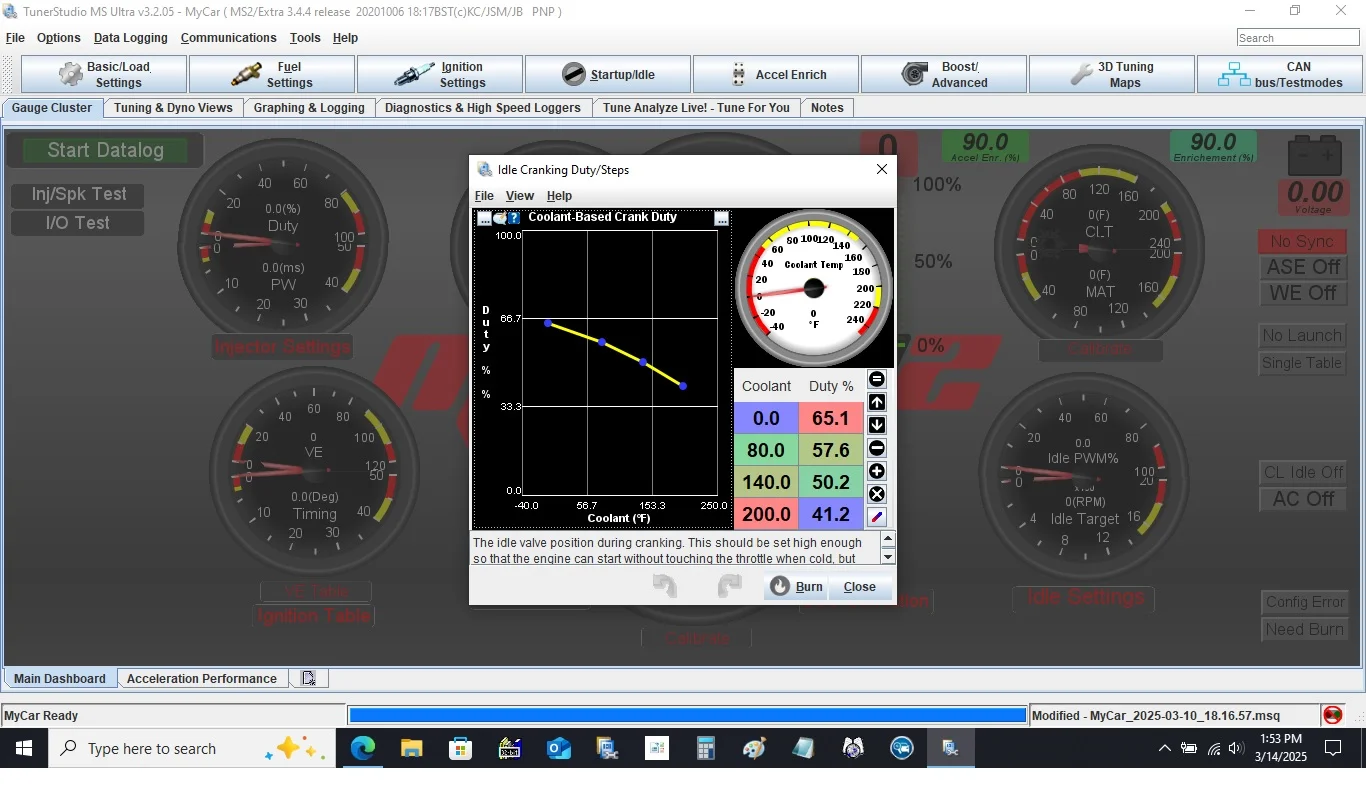Open Outlook from the taskbar
This screenshot has height=807, width=1366.
(x=558, y=748)
